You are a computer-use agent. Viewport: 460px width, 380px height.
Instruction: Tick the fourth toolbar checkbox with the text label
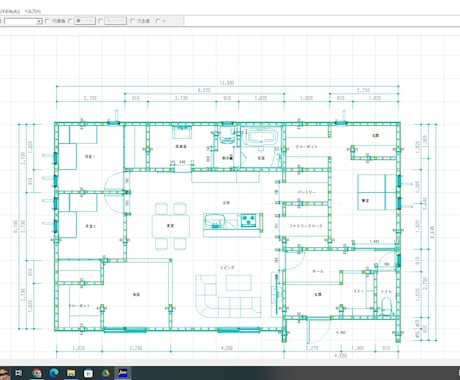(x=133, y=21)
